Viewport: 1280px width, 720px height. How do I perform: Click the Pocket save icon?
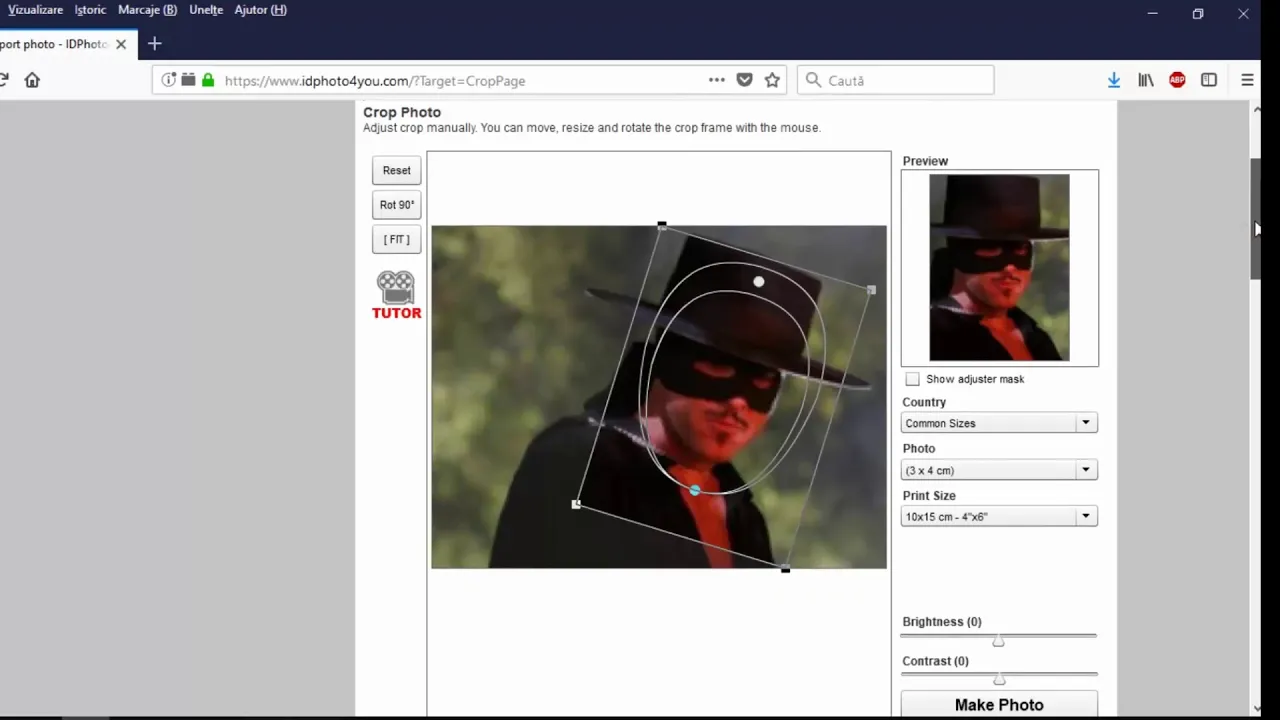744,80
